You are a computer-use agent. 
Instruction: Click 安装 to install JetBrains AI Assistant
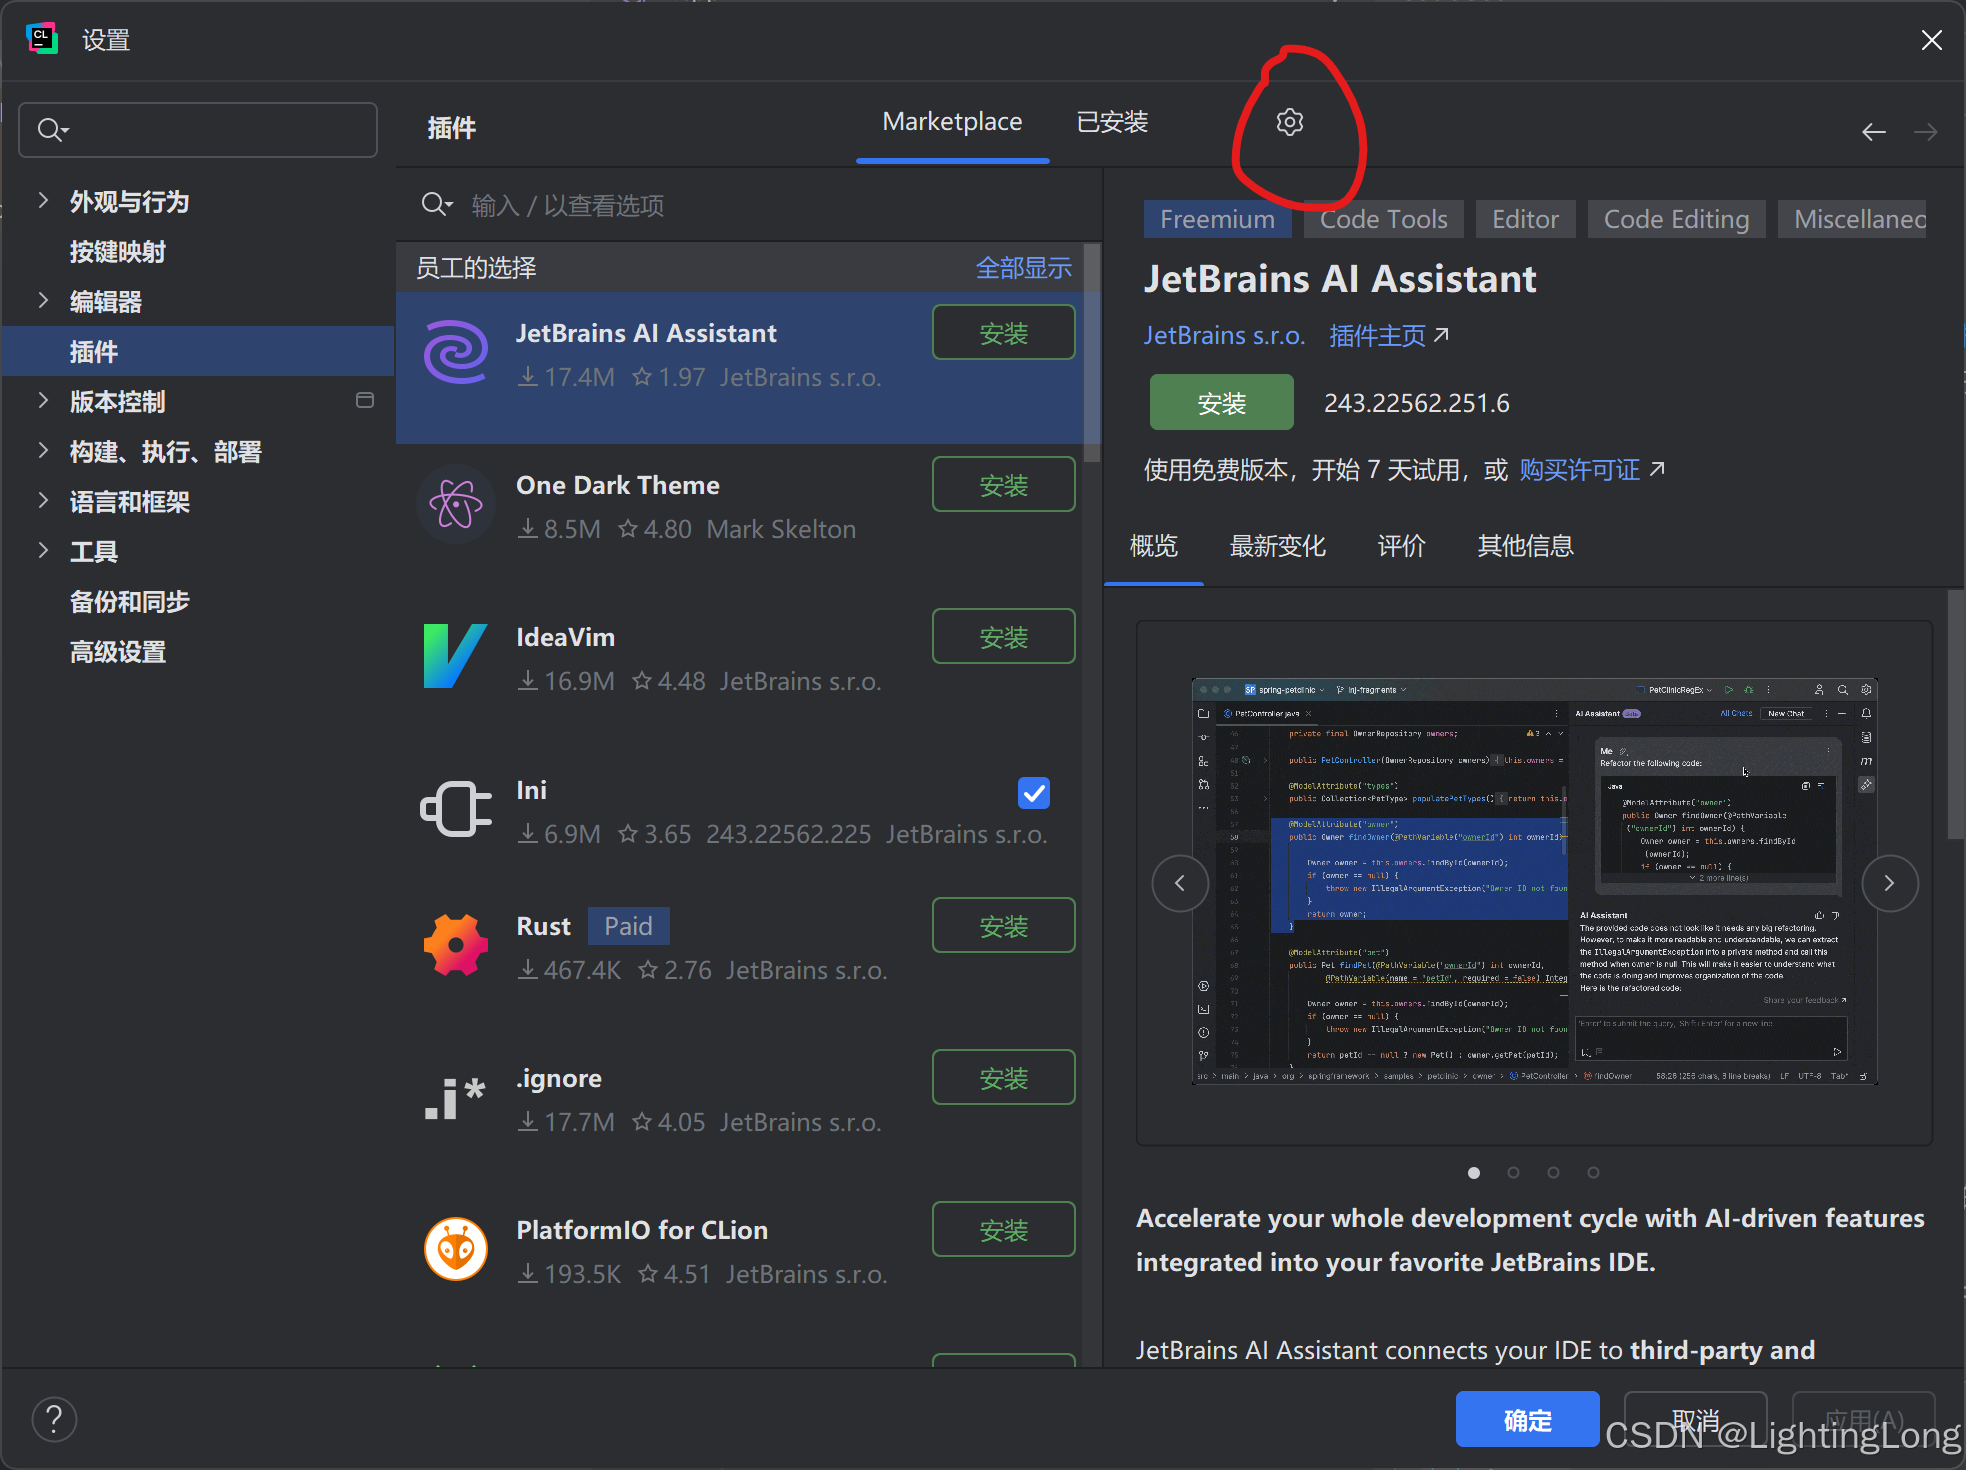click(1221, 402)
